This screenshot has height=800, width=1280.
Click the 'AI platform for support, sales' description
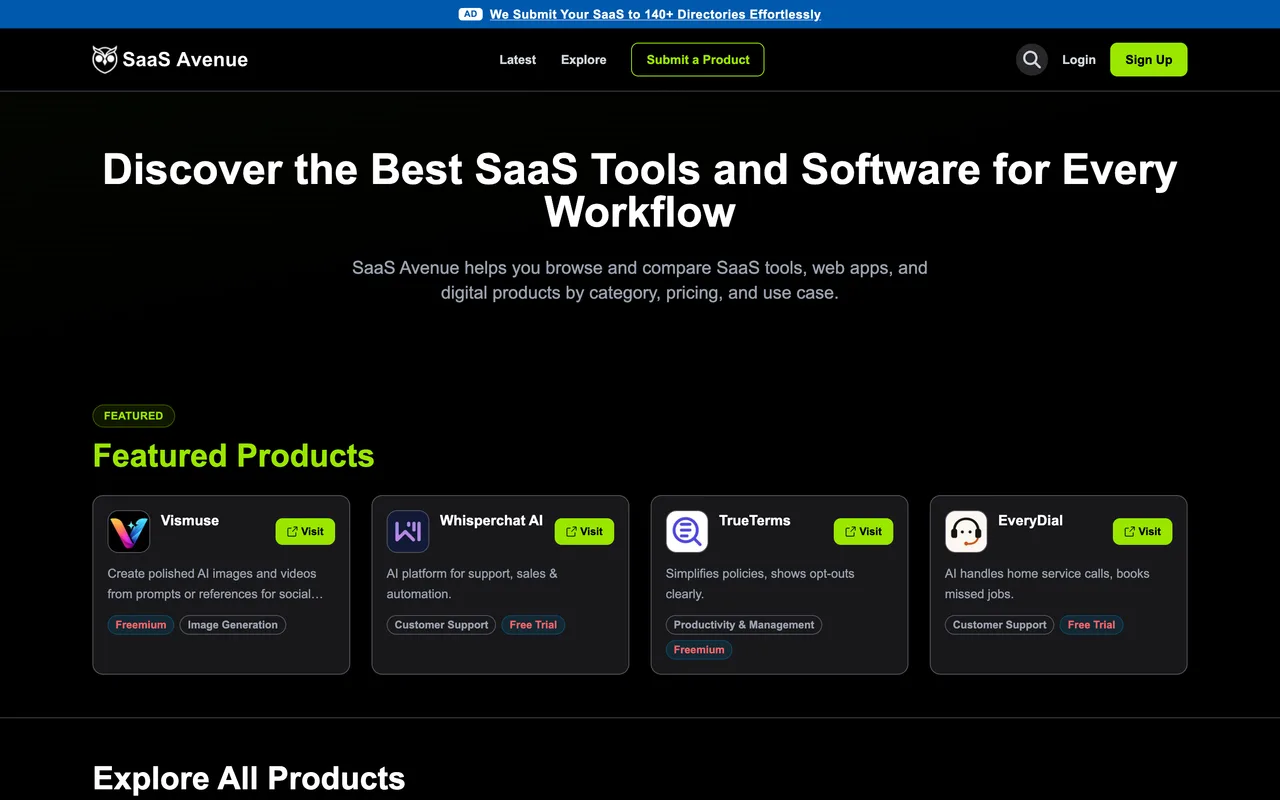click(472, 584)
